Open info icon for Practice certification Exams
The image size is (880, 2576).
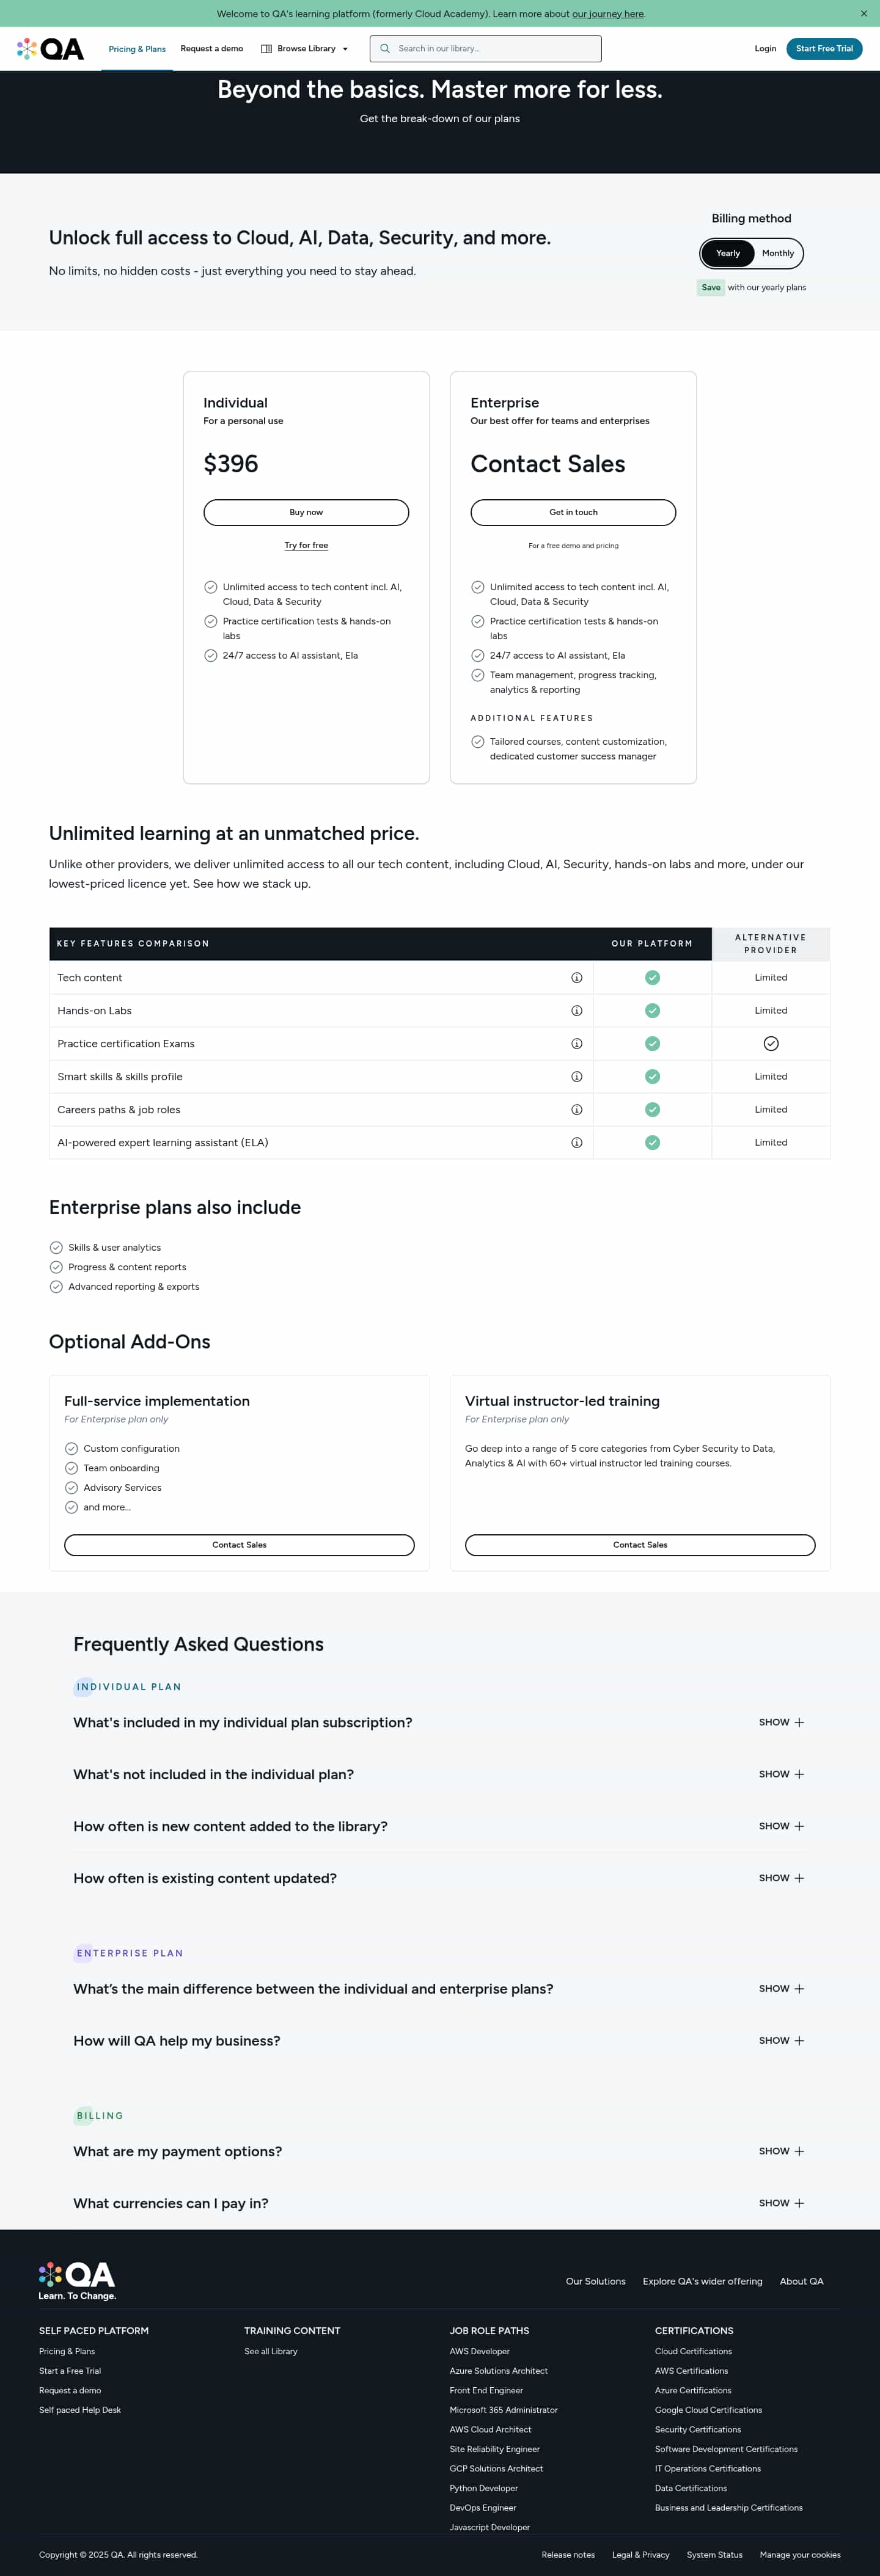pyautogui.click(x=576, y=1044)
